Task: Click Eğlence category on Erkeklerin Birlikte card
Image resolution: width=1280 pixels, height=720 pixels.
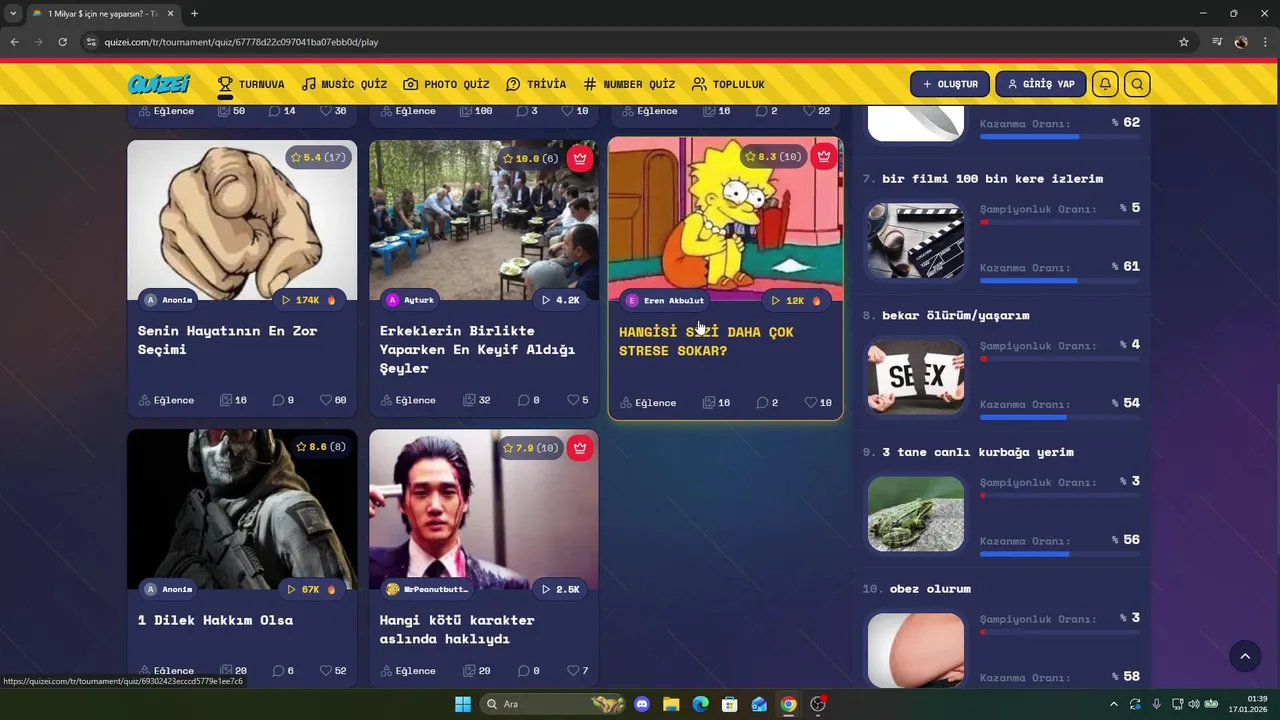Action: 408,400
